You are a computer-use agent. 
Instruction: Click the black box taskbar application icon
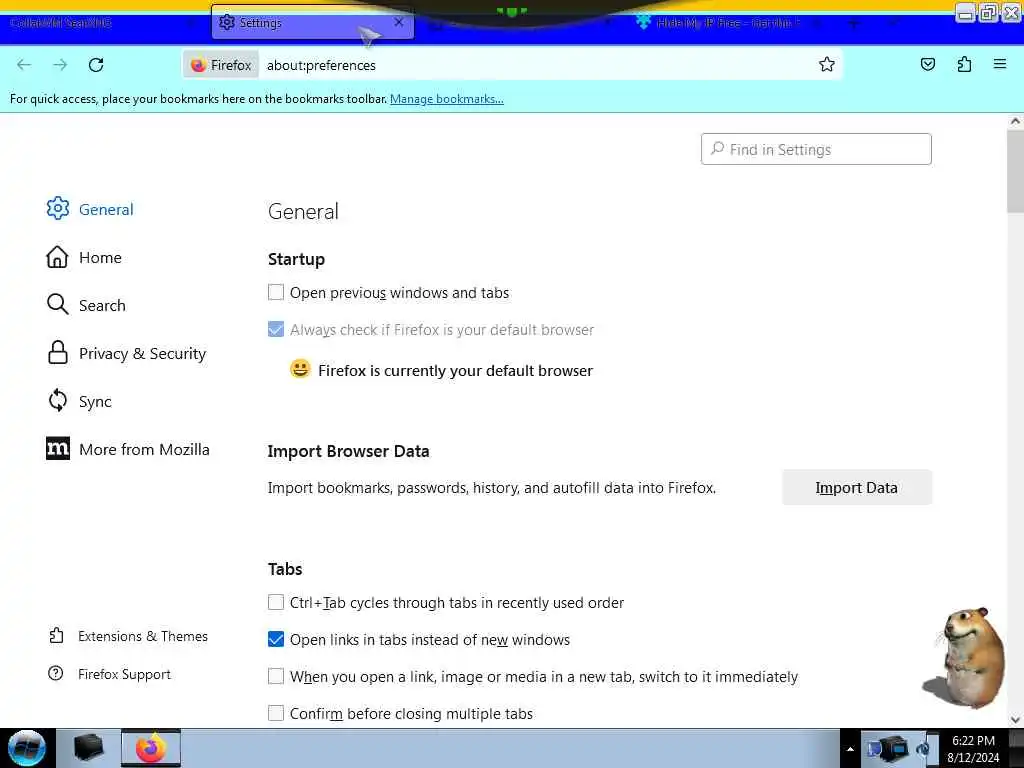(x=89, y=748)
